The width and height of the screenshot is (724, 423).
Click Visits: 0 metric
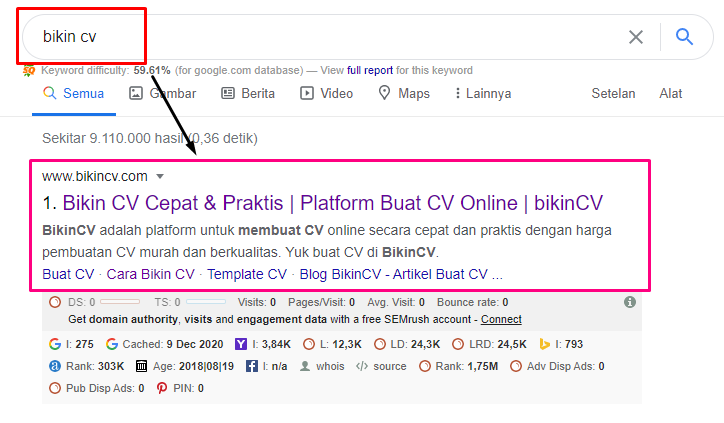[257, 302]
